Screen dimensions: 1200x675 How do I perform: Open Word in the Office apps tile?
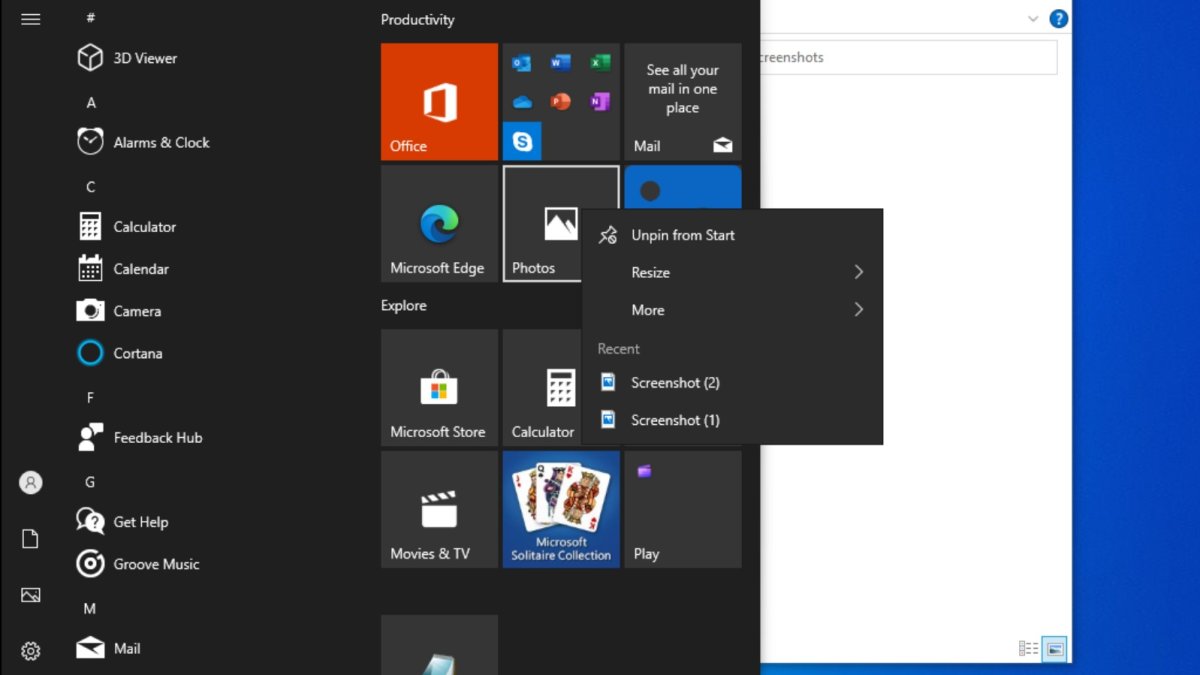[560, 63]
